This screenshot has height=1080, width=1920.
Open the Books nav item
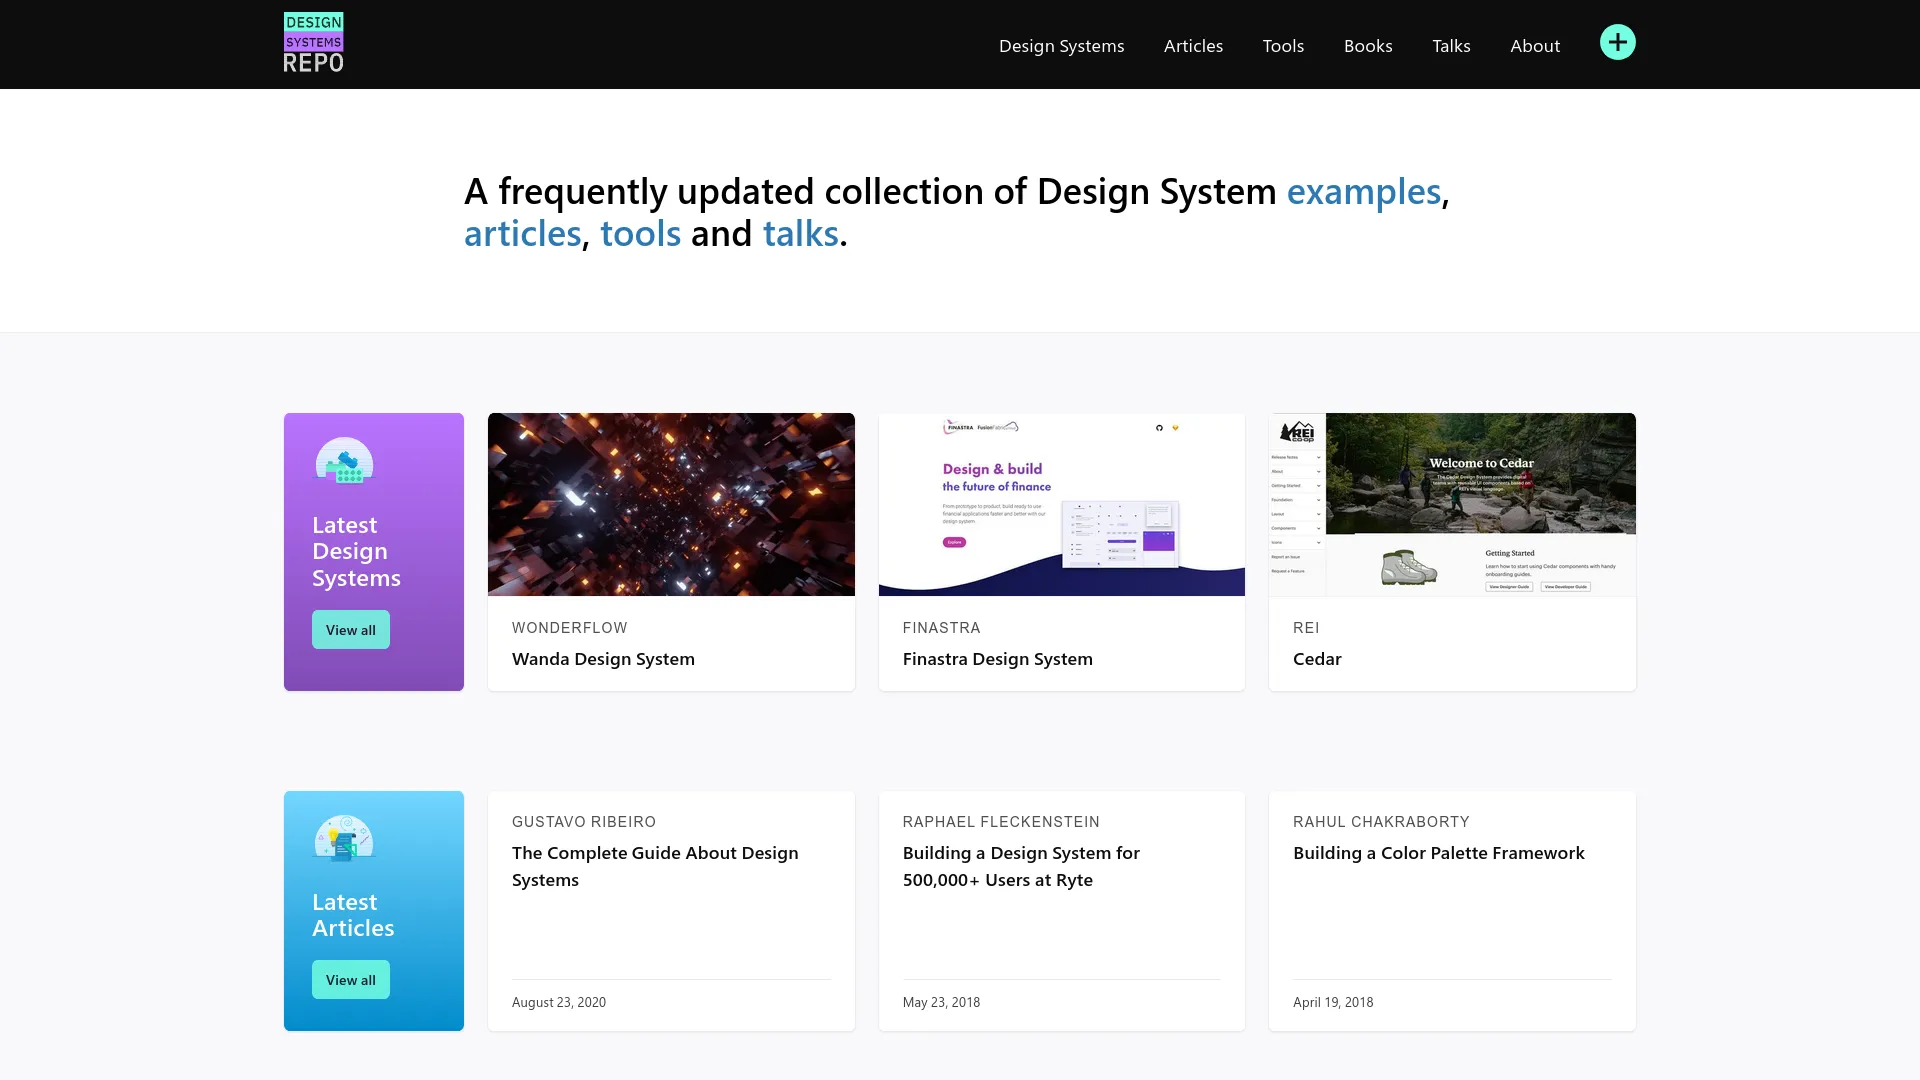click(x=1368, y=46)
